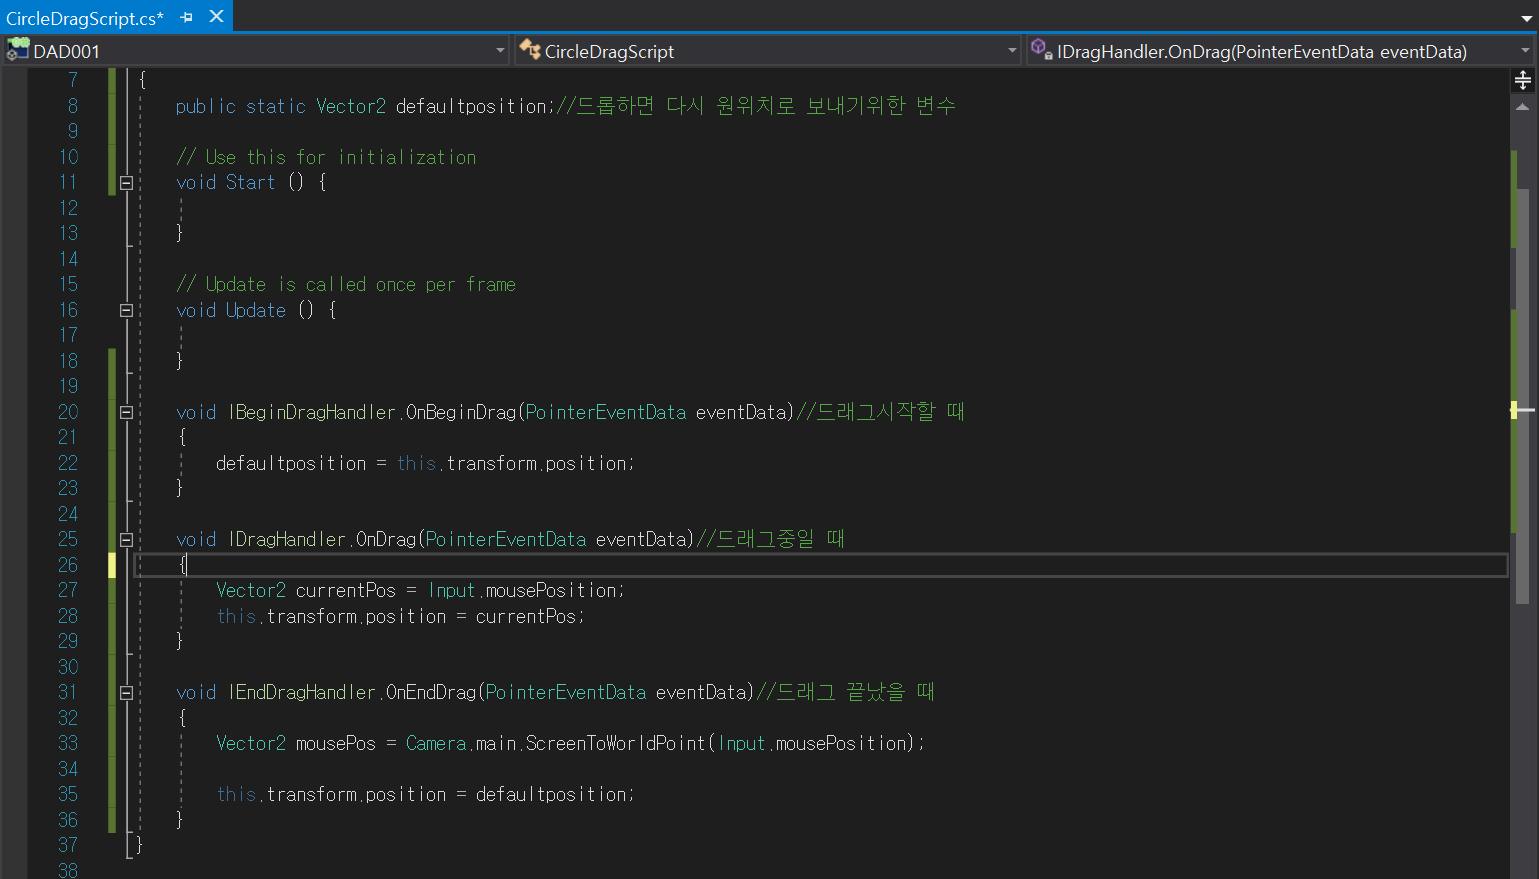Click the 'Update is called once per frame' comment
1539x879 pixels.
coord(346,284)
